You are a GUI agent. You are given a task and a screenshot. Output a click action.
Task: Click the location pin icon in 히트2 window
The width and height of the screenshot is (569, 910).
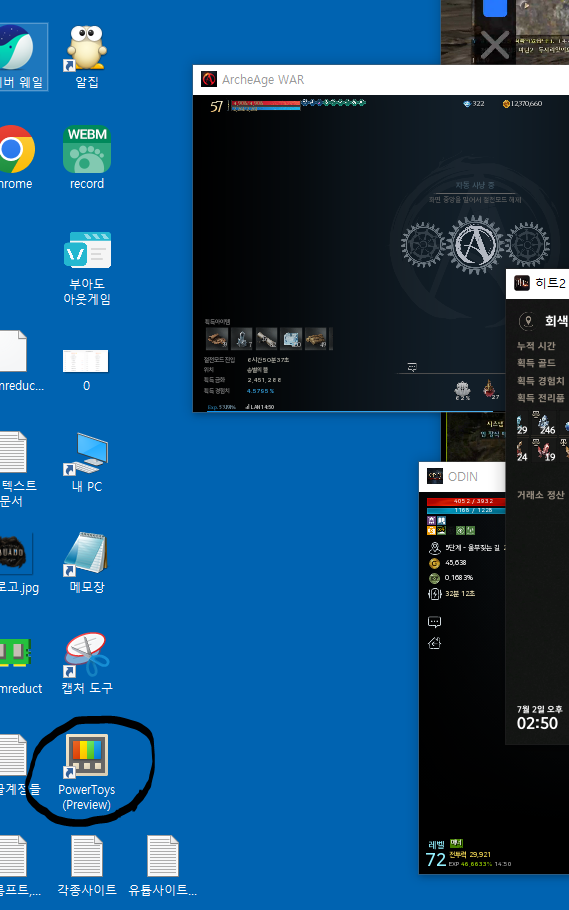(x=527, y=320)
